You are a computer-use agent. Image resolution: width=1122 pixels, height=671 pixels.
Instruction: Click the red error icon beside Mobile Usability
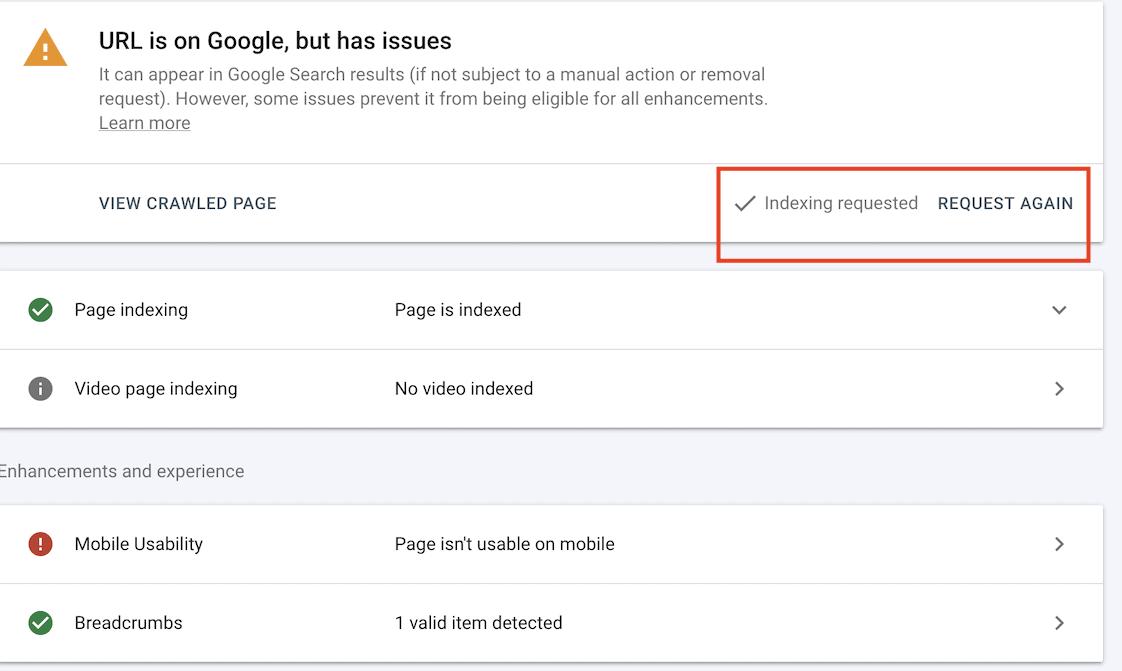[41, 544]
